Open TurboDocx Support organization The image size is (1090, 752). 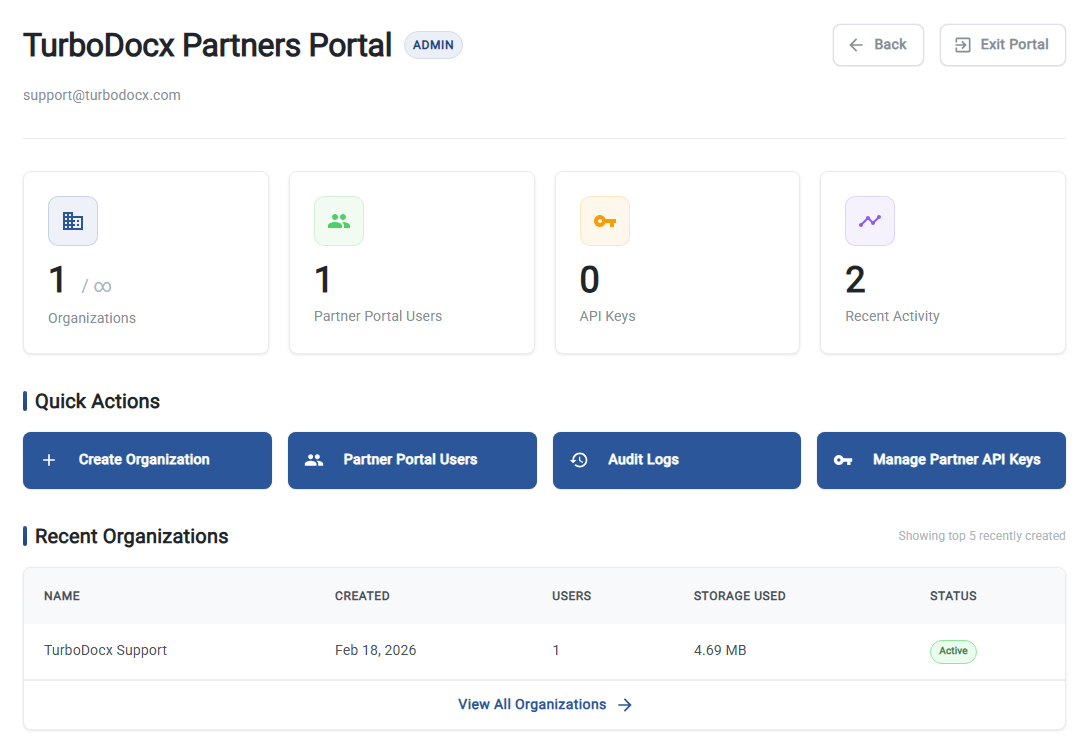point(105,650)
